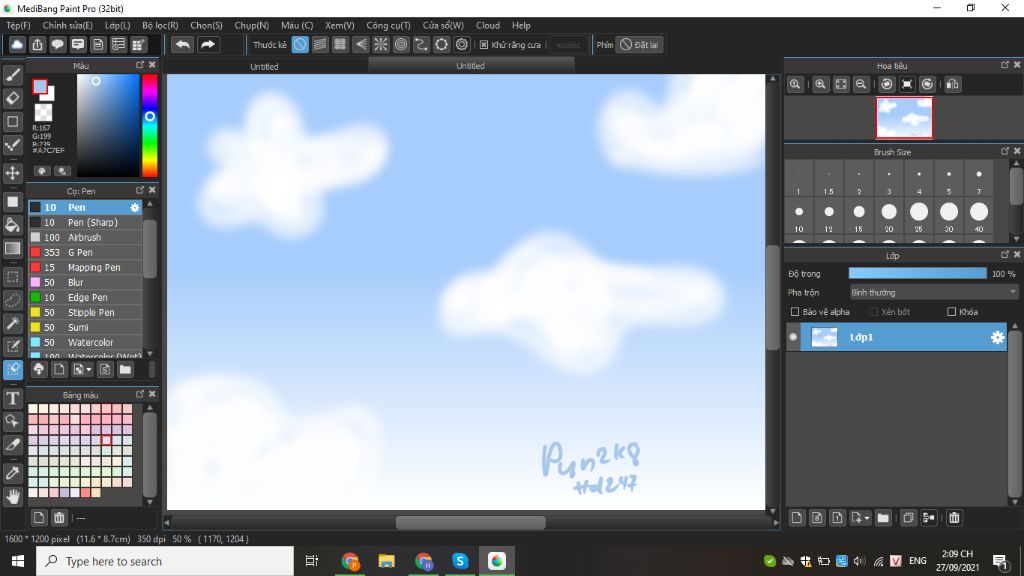Select the Text tool
This screenshot has height=576, width=1024.
pos(12,398)
